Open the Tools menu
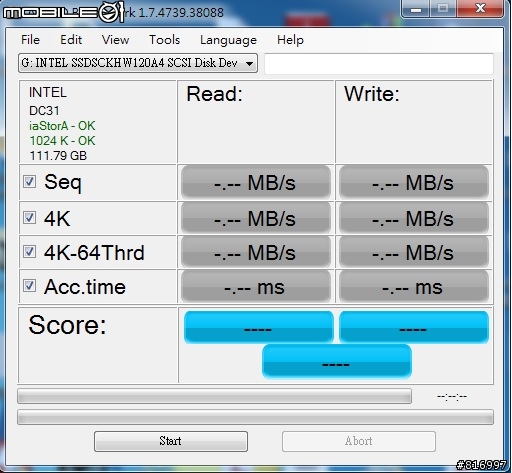This screenshot has width=512, height=473. click(x=164, y=40)
